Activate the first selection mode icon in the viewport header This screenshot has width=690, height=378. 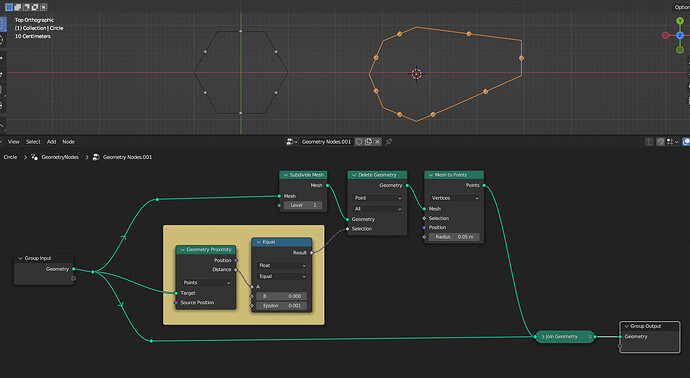(x=9, y=7)
